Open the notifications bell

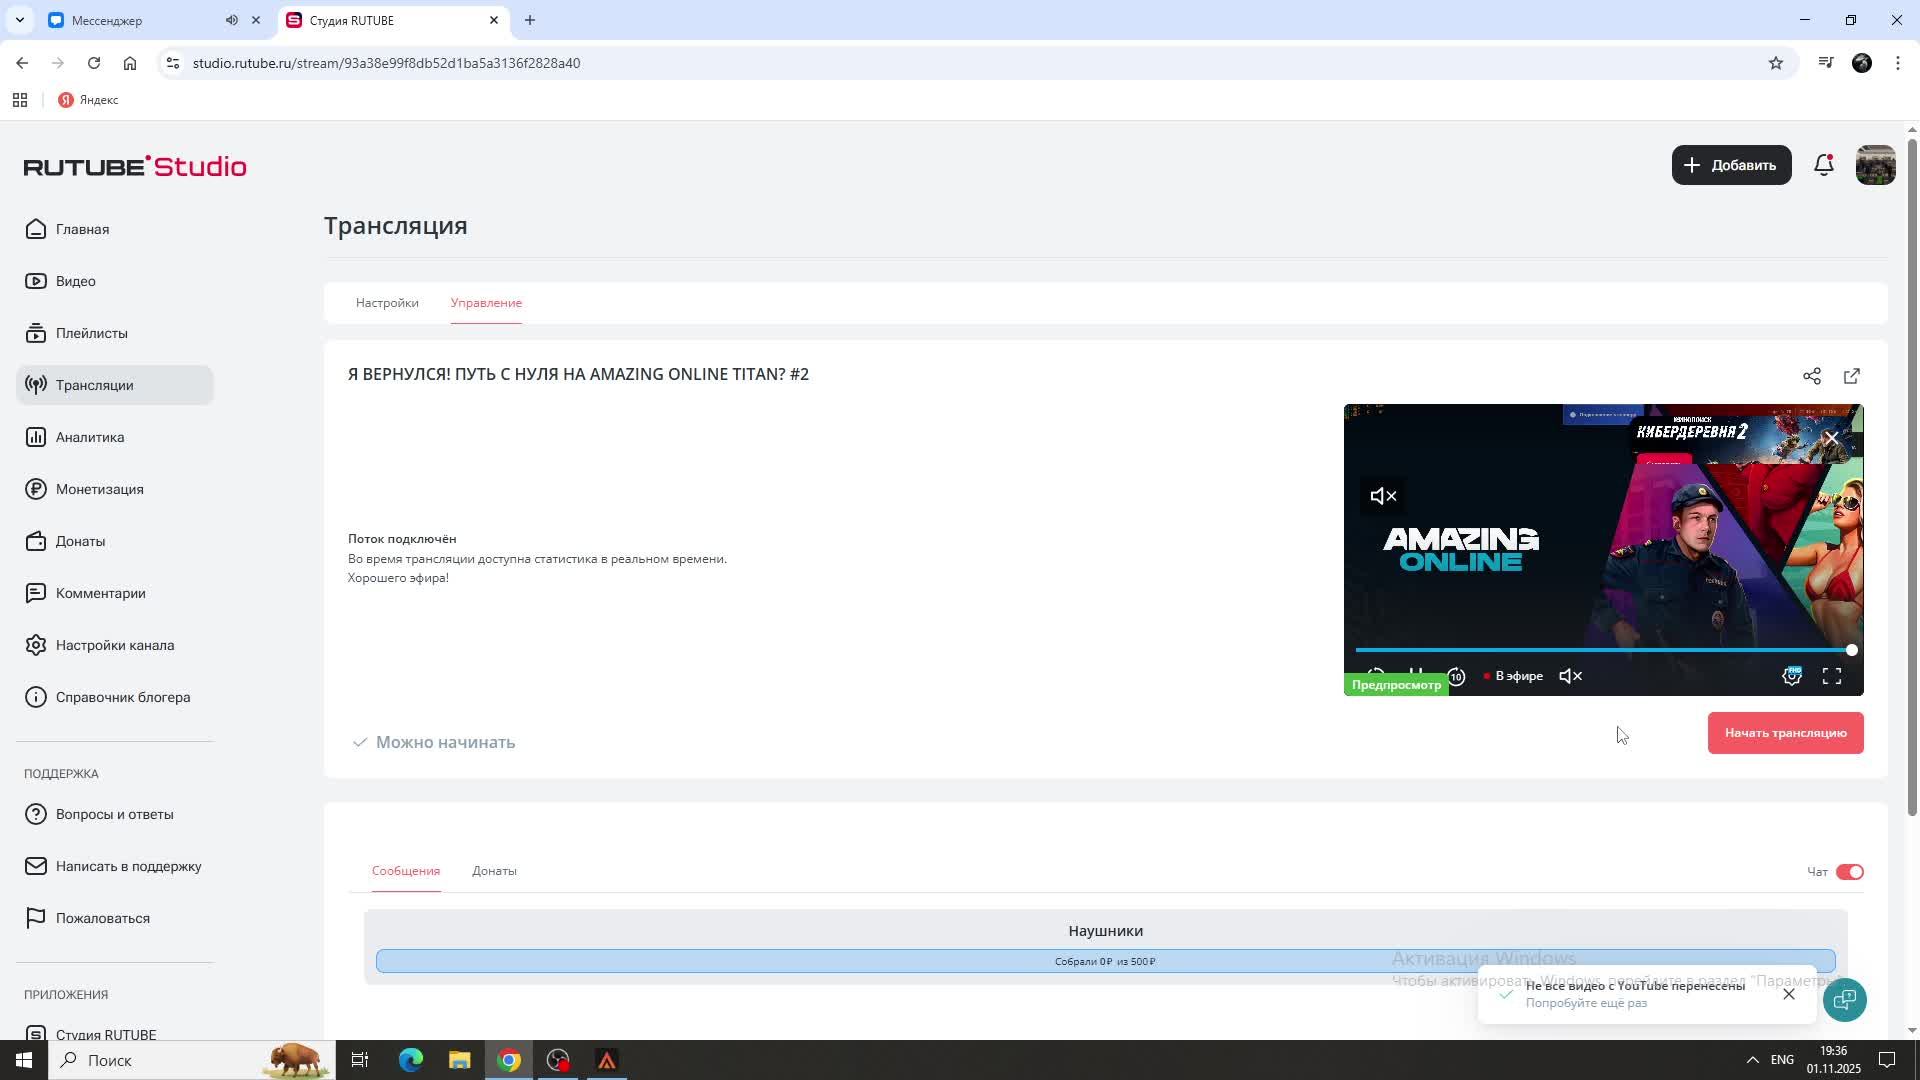coord(1823,165)
